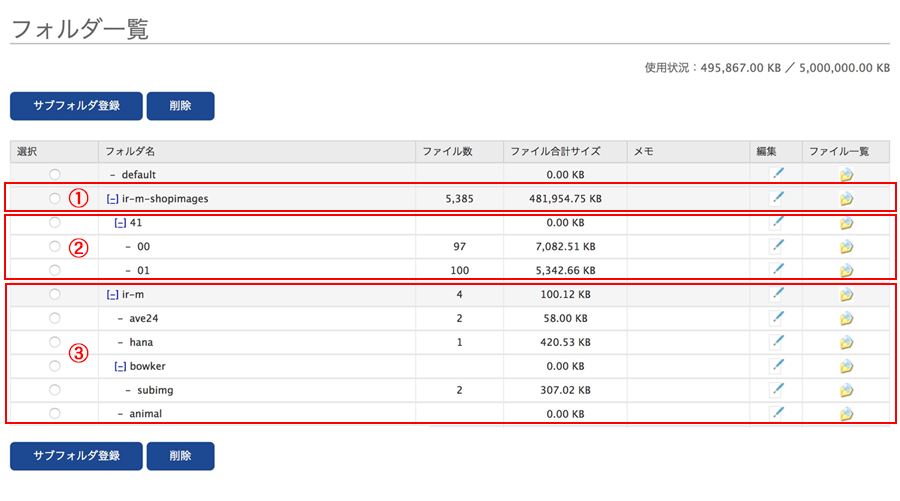Viewport: 900px width, 501px height.
Task: Collapse the ir-m-shopimages folder tree
Action: [112, 199]
